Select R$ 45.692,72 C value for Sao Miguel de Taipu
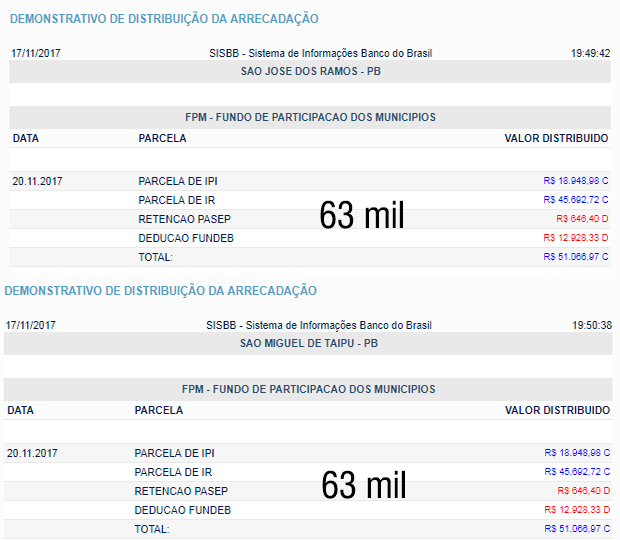Viewport: 620px width, 540px height. [577, 472]
